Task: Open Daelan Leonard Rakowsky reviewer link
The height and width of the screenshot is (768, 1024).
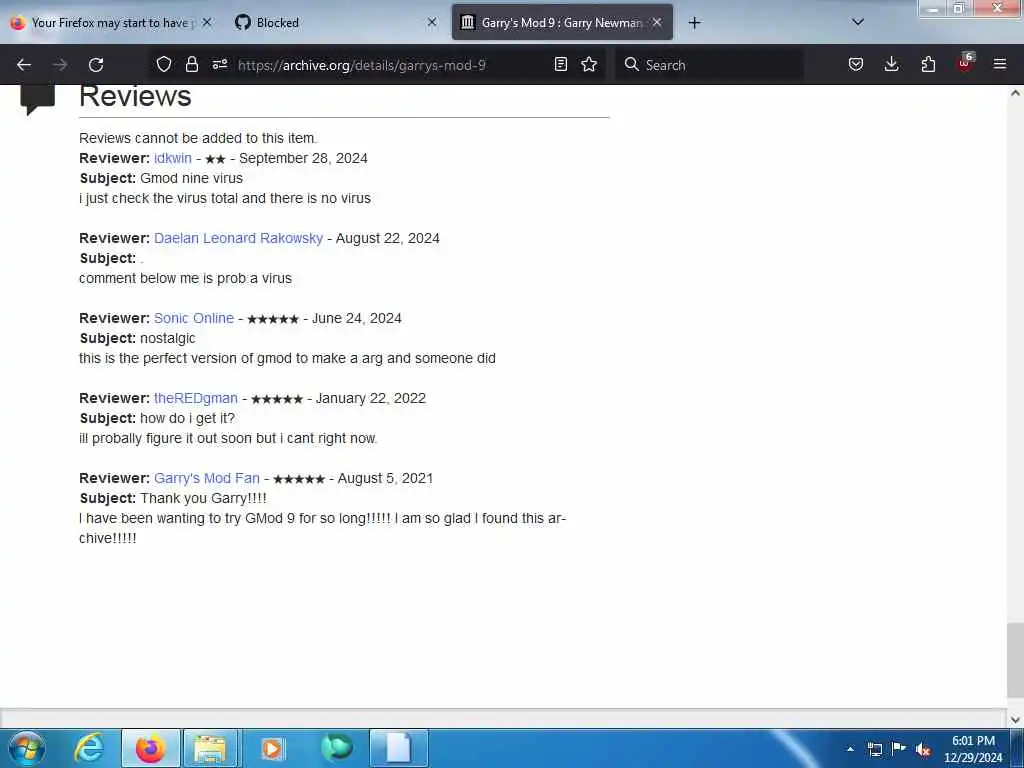Action: 238,238
